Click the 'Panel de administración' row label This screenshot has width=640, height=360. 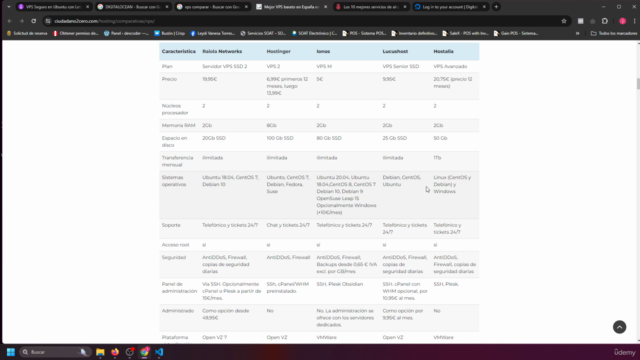pyautogui.click(x=179, y=287)
